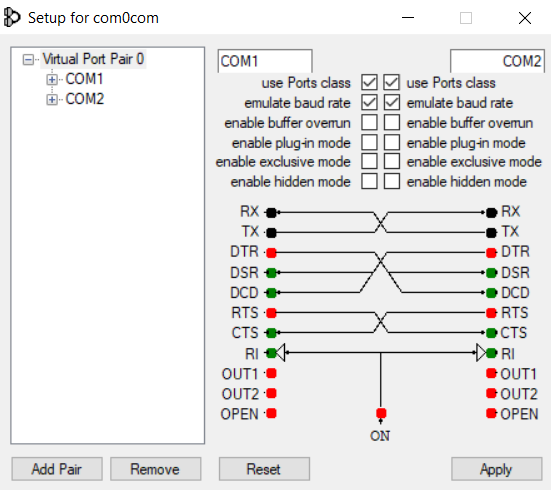
Task: Remove the selected port pair
Action: [155, 469]
